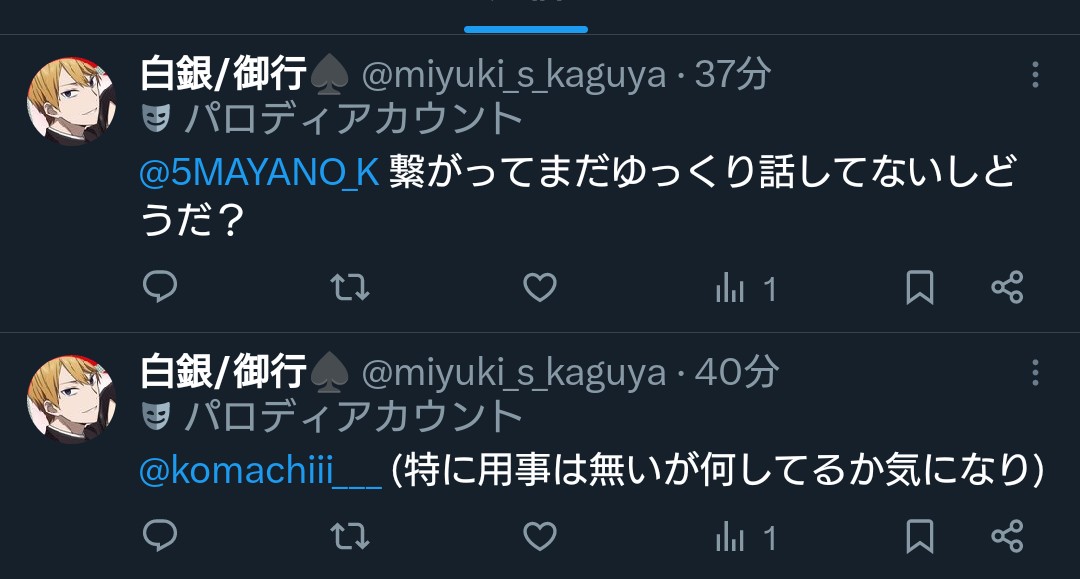The width and height of the screenshot is (1080, 579).
Task: View analytics of the 40分 tweet
Action: pyautogui.click(x=746, y=537)
